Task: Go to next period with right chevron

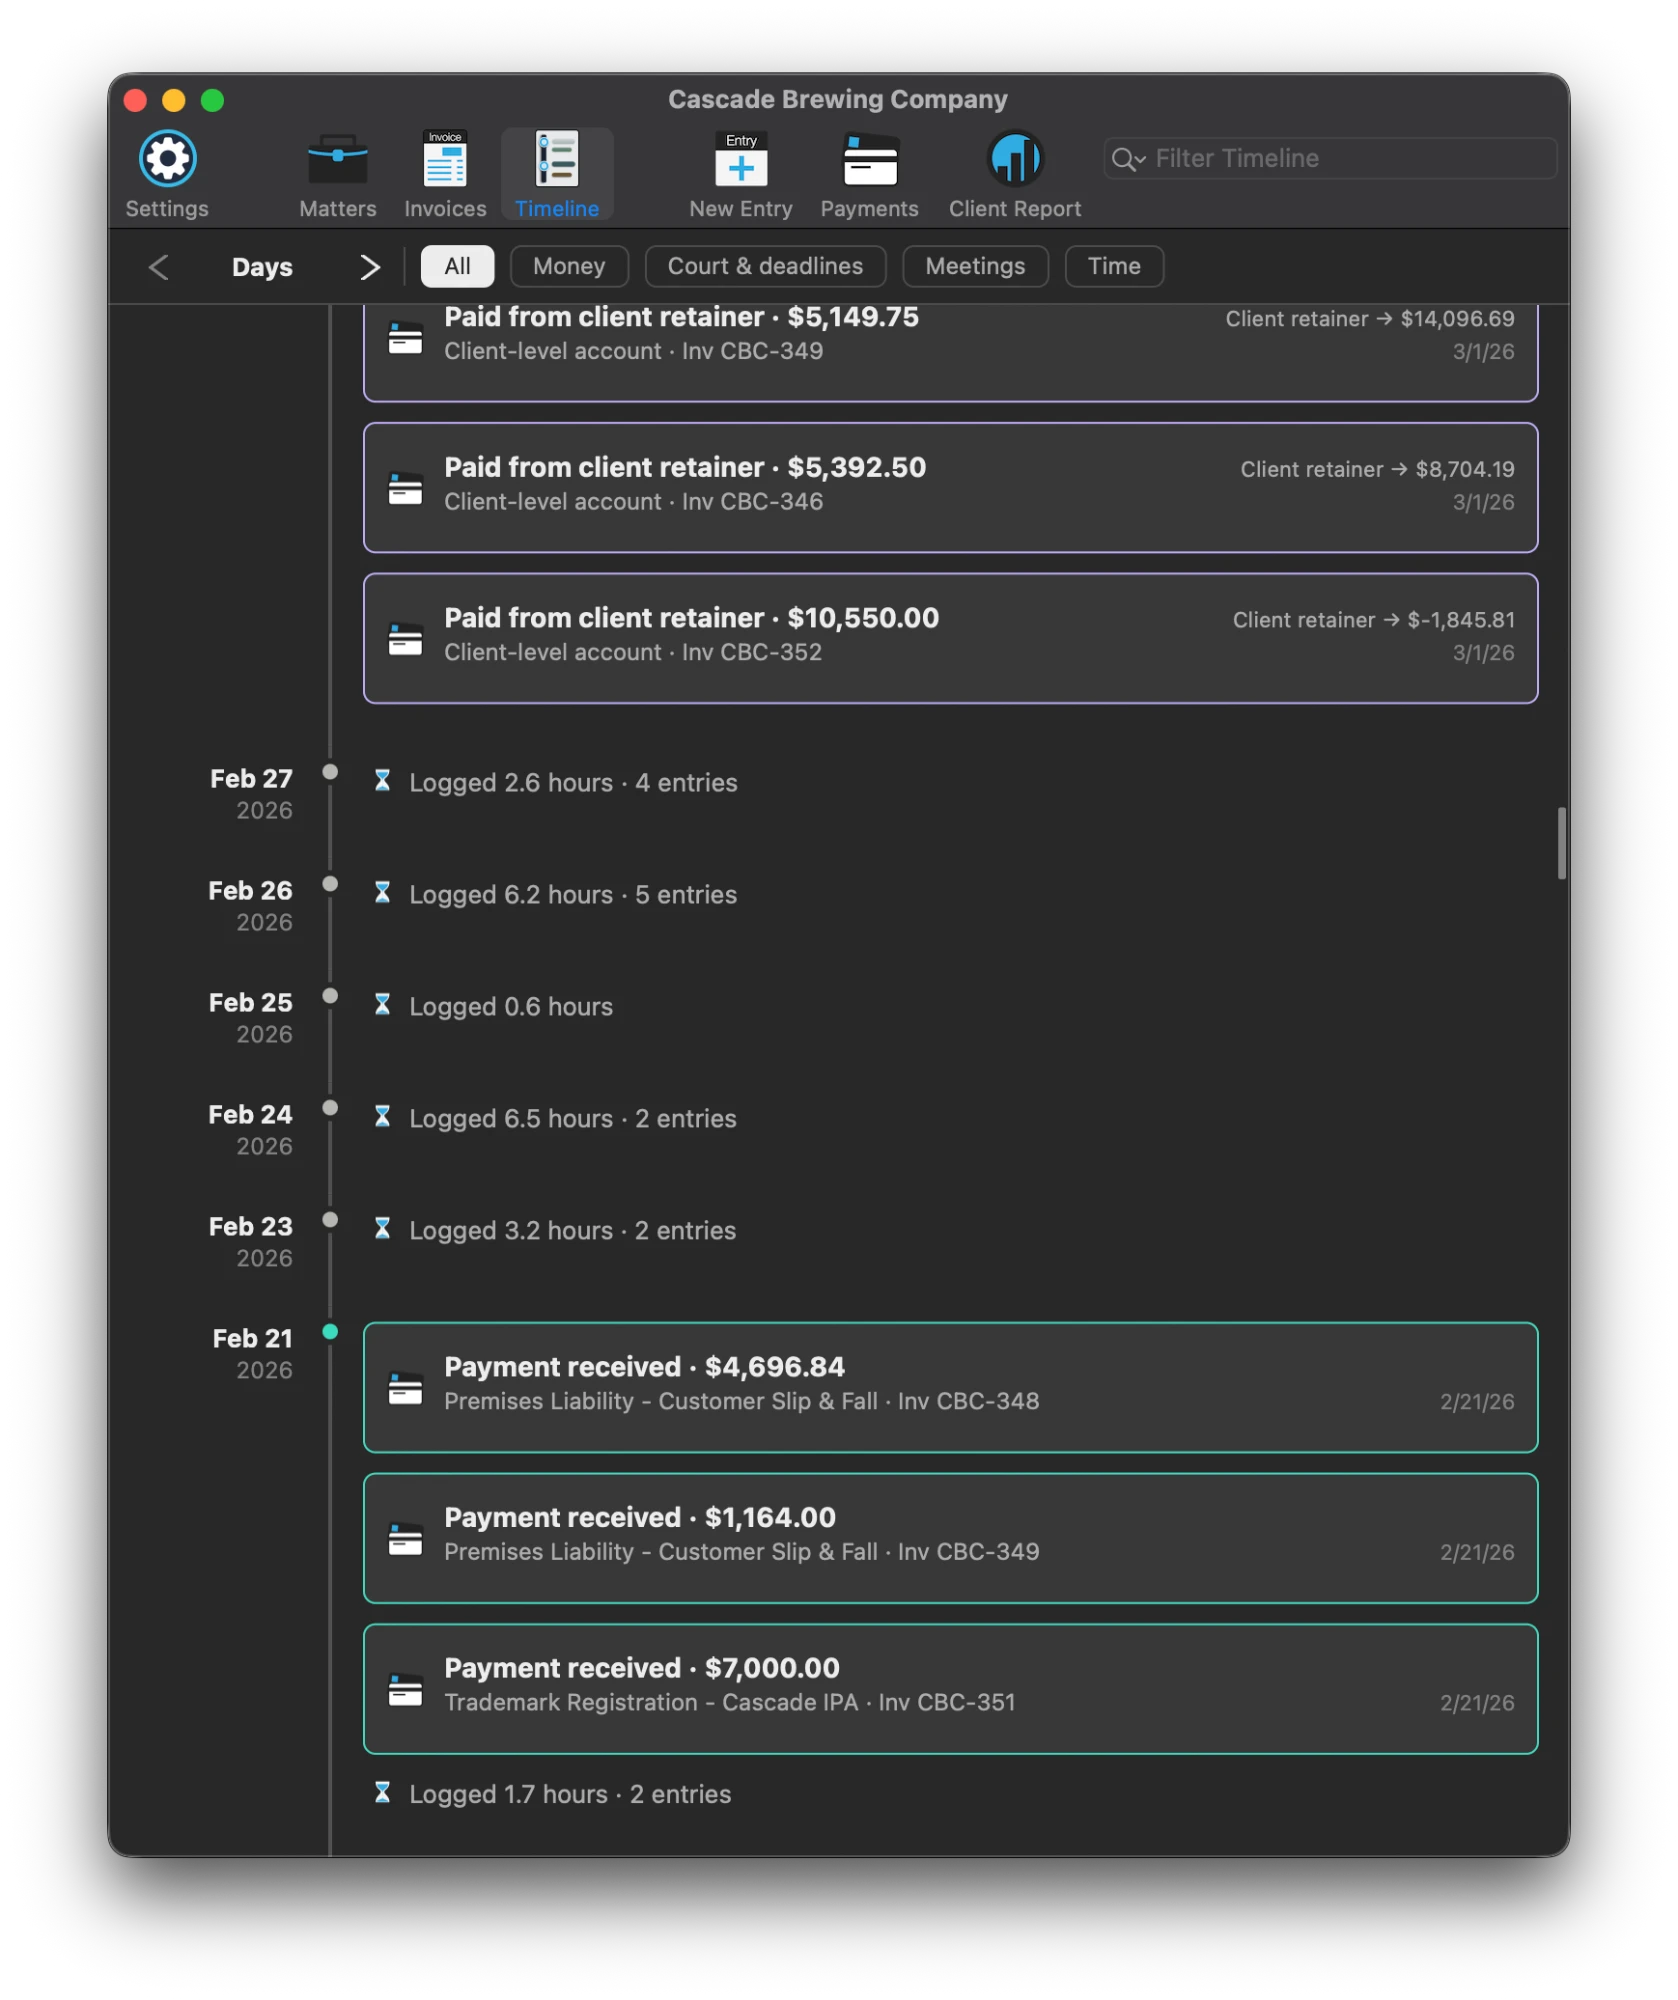Action: (x=370, y=267)
